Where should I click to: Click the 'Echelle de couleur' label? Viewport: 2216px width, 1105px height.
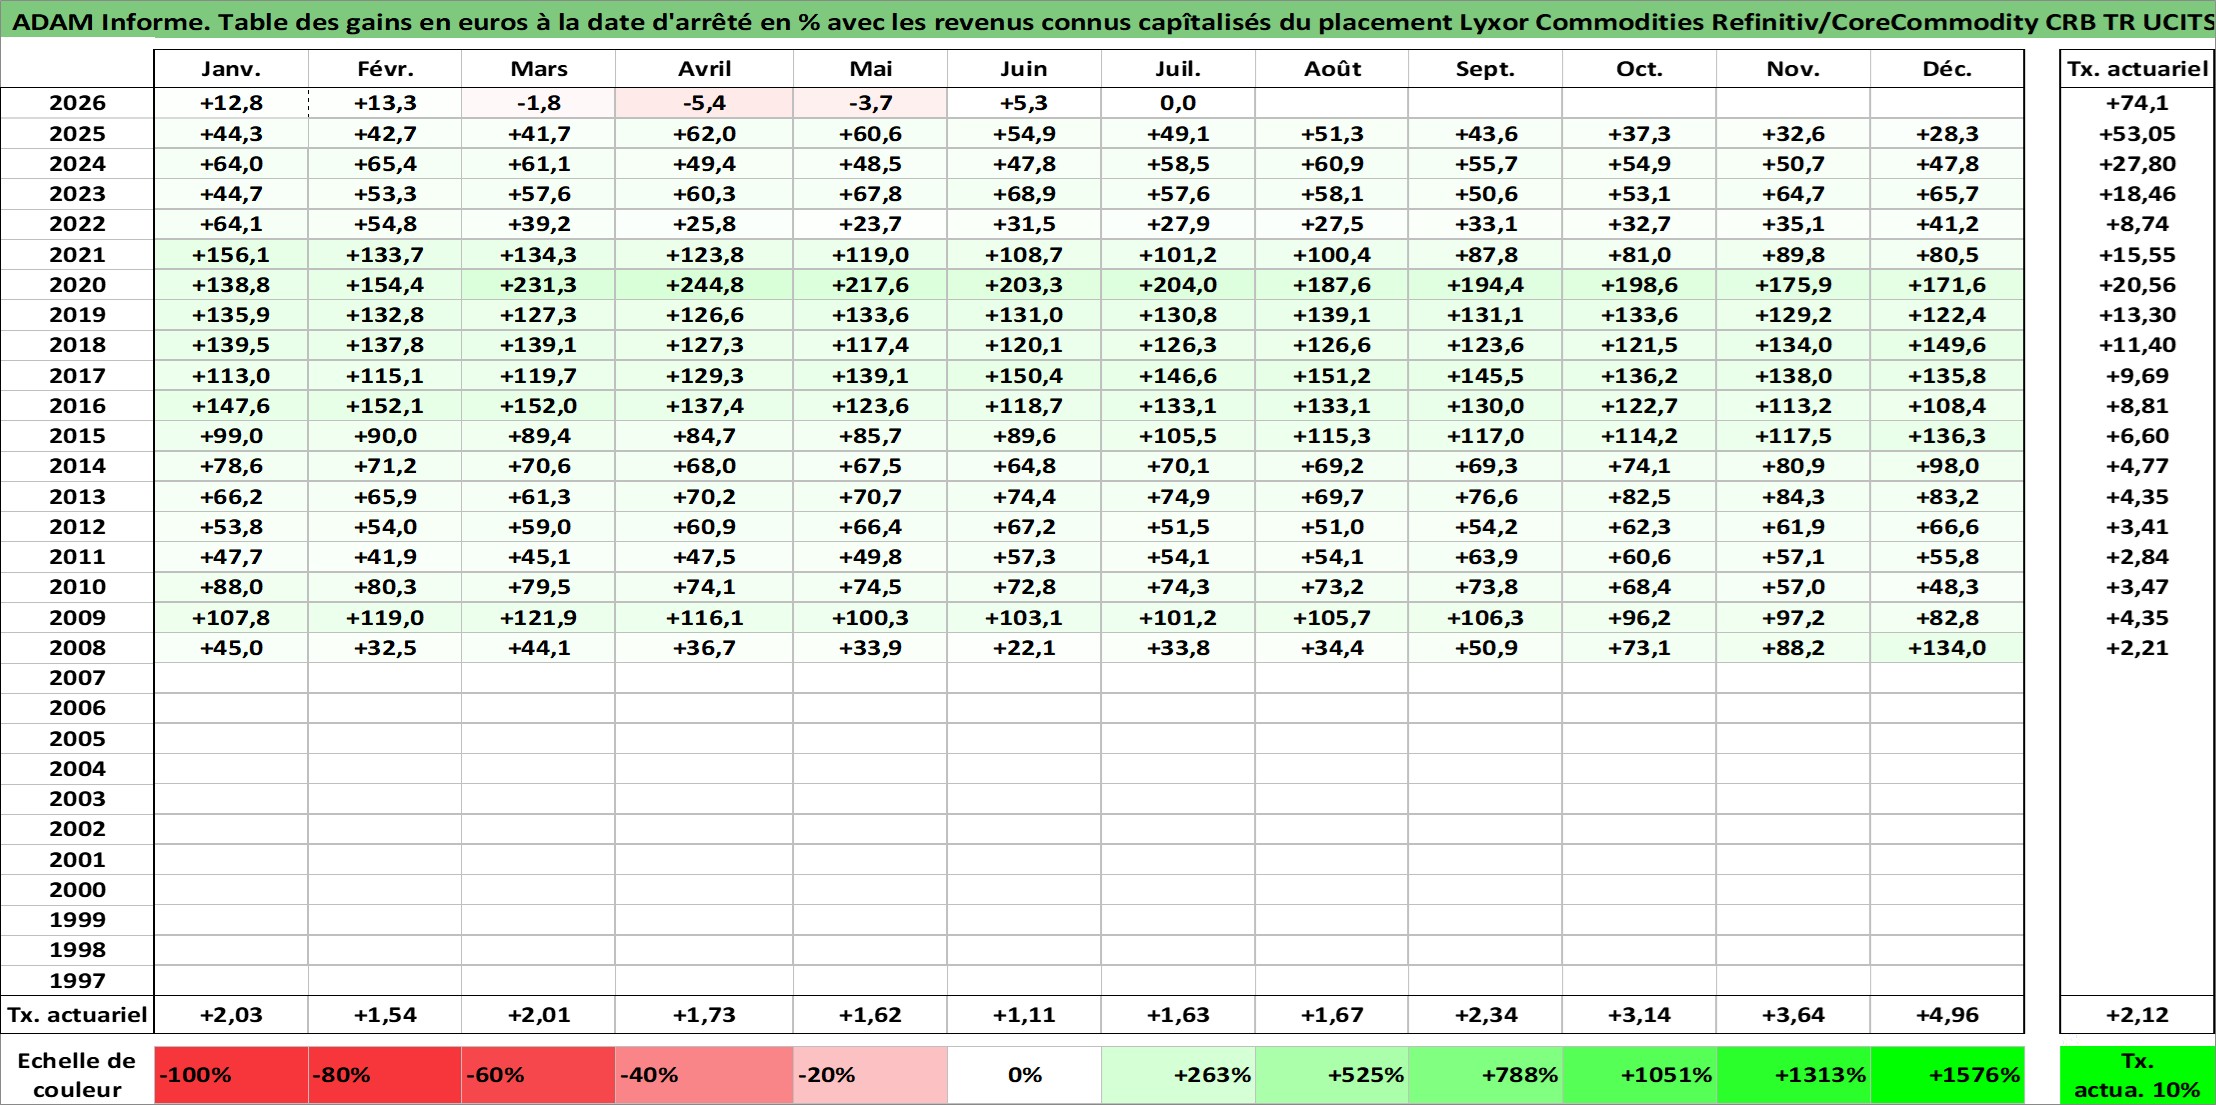click(77, 1075)
